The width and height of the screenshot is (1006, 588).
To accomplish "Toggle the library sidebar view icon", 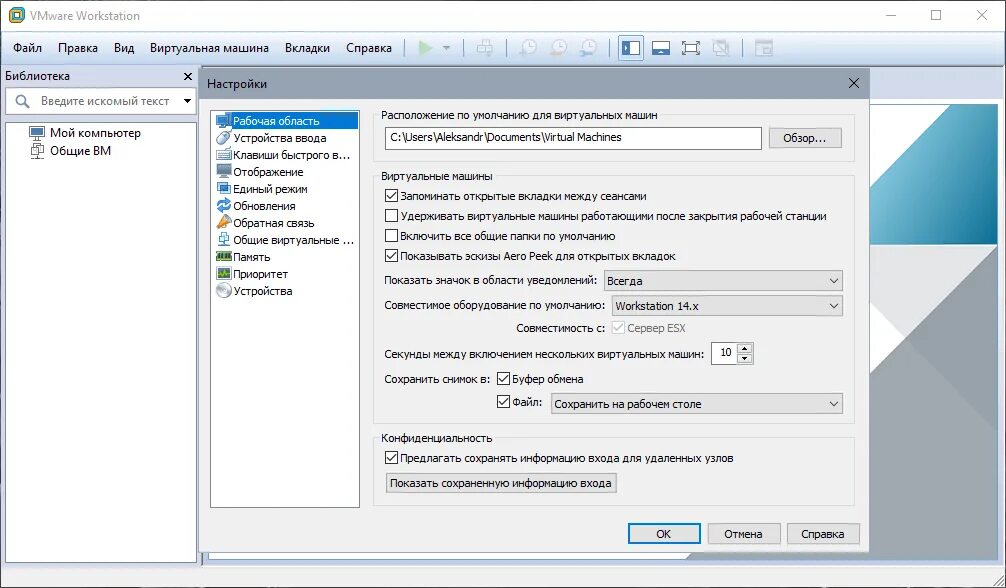I will [x=631, y=48].
